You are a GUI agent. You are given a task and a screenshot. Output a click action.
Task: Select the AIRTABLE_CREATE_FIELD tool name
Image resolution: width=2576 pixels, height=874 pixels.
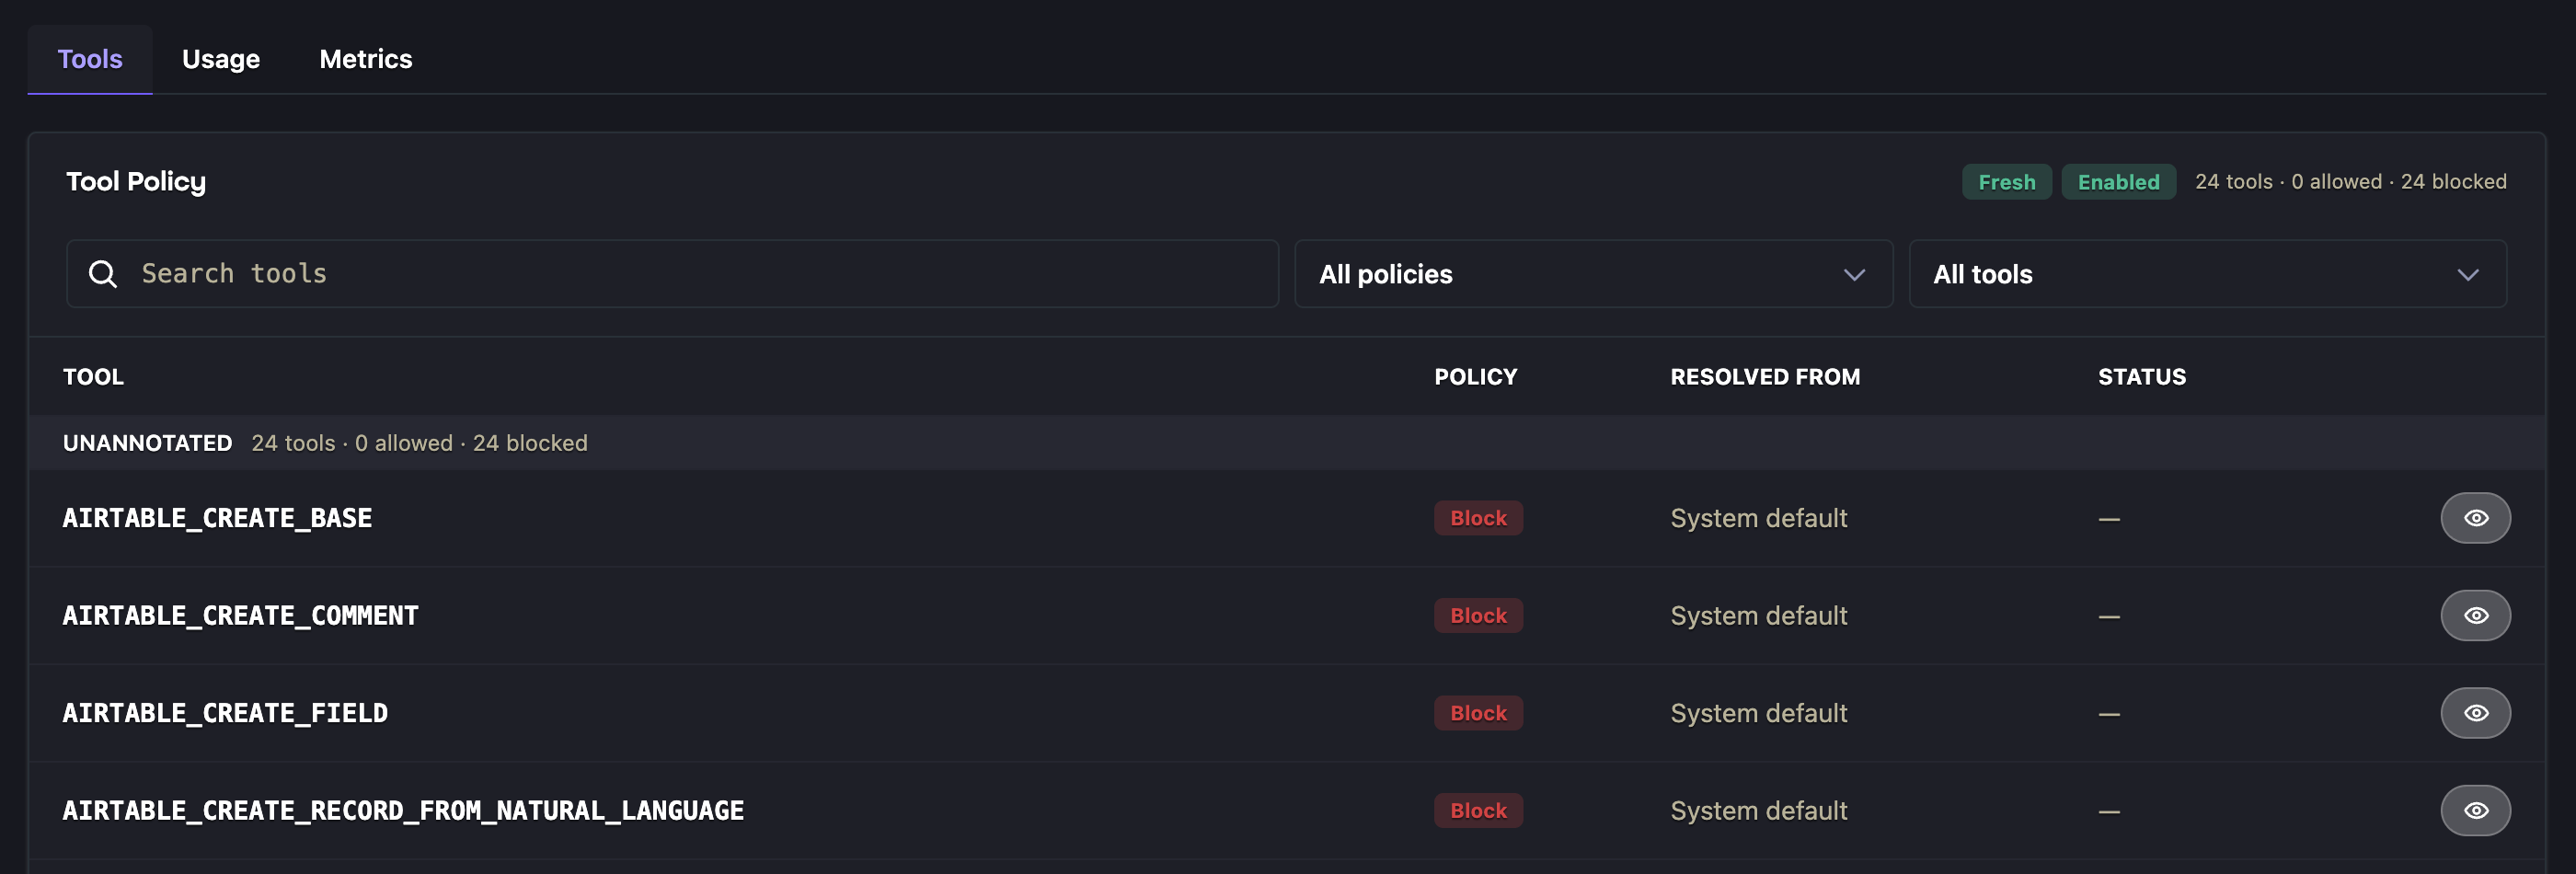225,713
